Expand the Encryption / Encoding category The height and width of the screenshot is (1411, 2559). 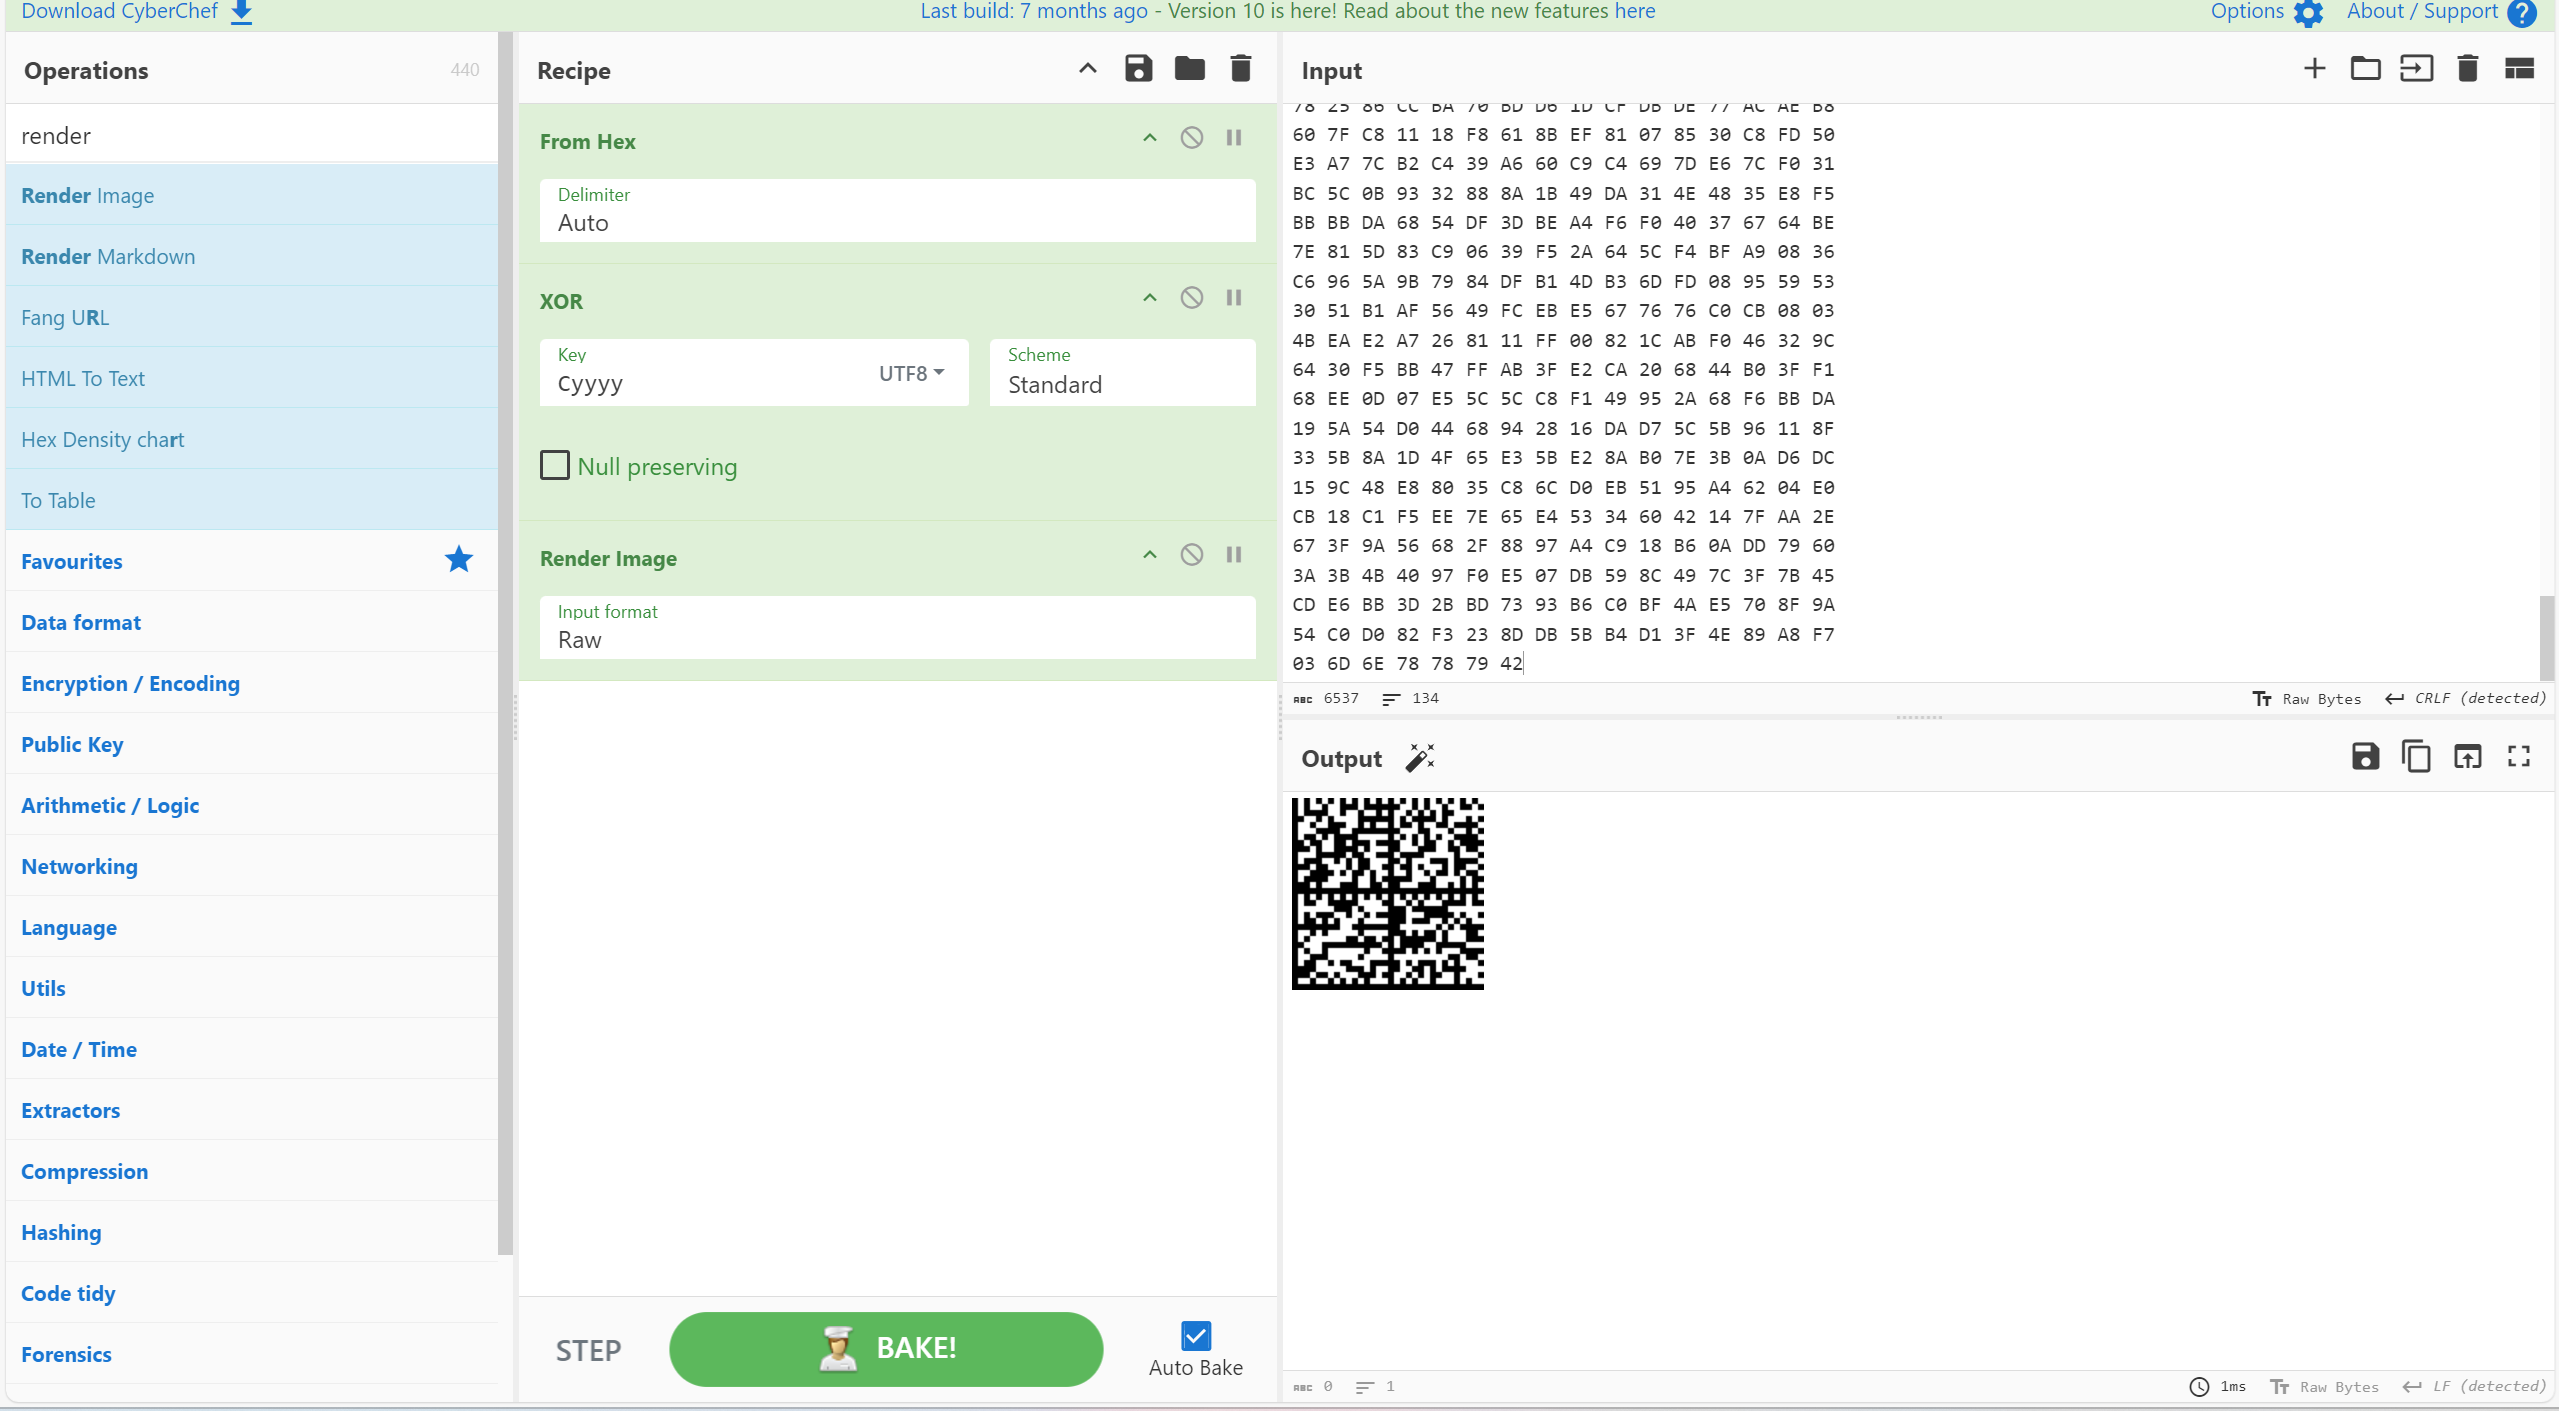tap(131, 683)
